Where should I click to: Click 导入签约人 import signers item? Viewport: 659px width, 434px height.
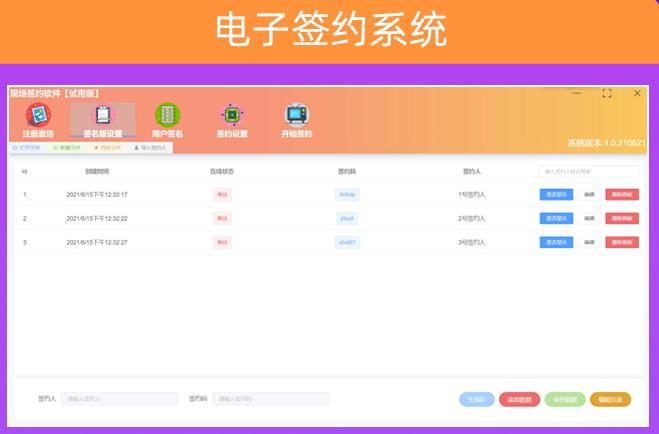[x=150, y=148]
